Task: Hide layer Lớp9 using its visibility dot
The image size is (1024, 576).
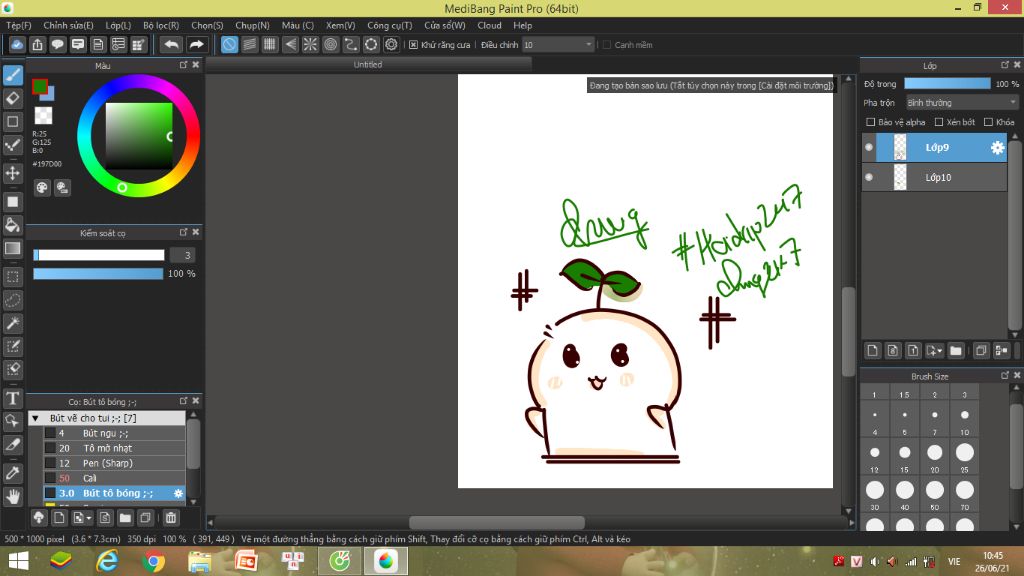Action: (869, 148)
